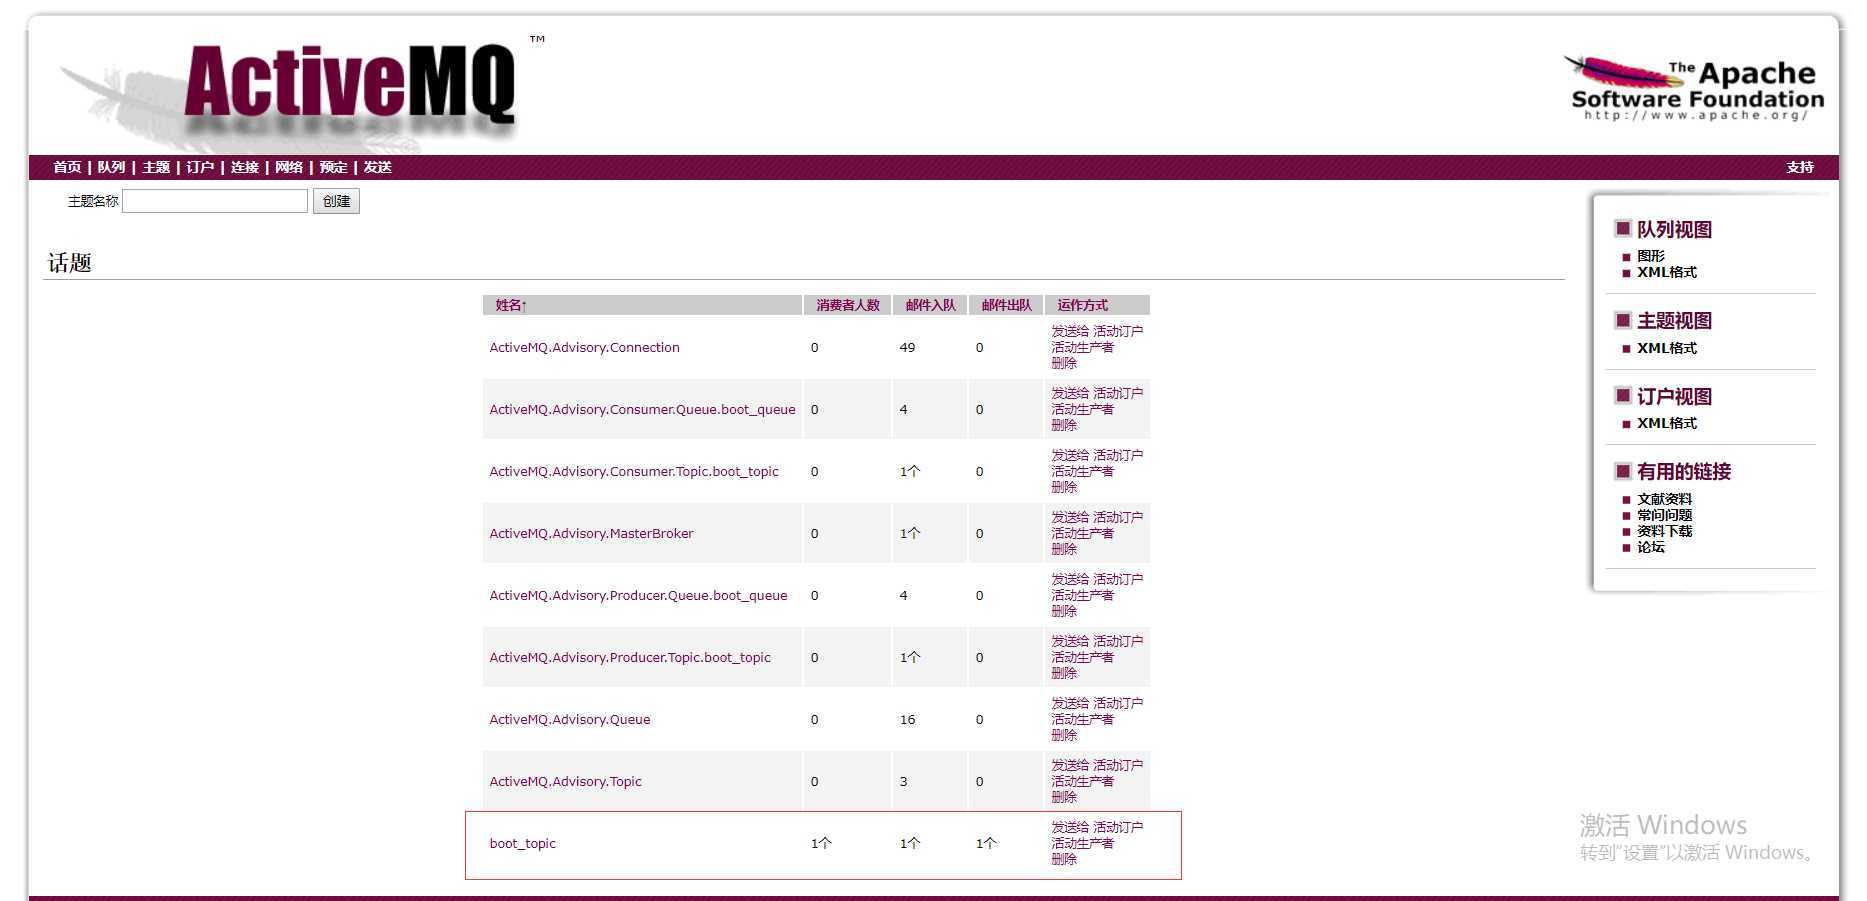The width and height of the screenshot is (1867, 901).
Task: Click 删除 for ActiveMQ.Advisory.Queue
Action: coord(1064,735)
